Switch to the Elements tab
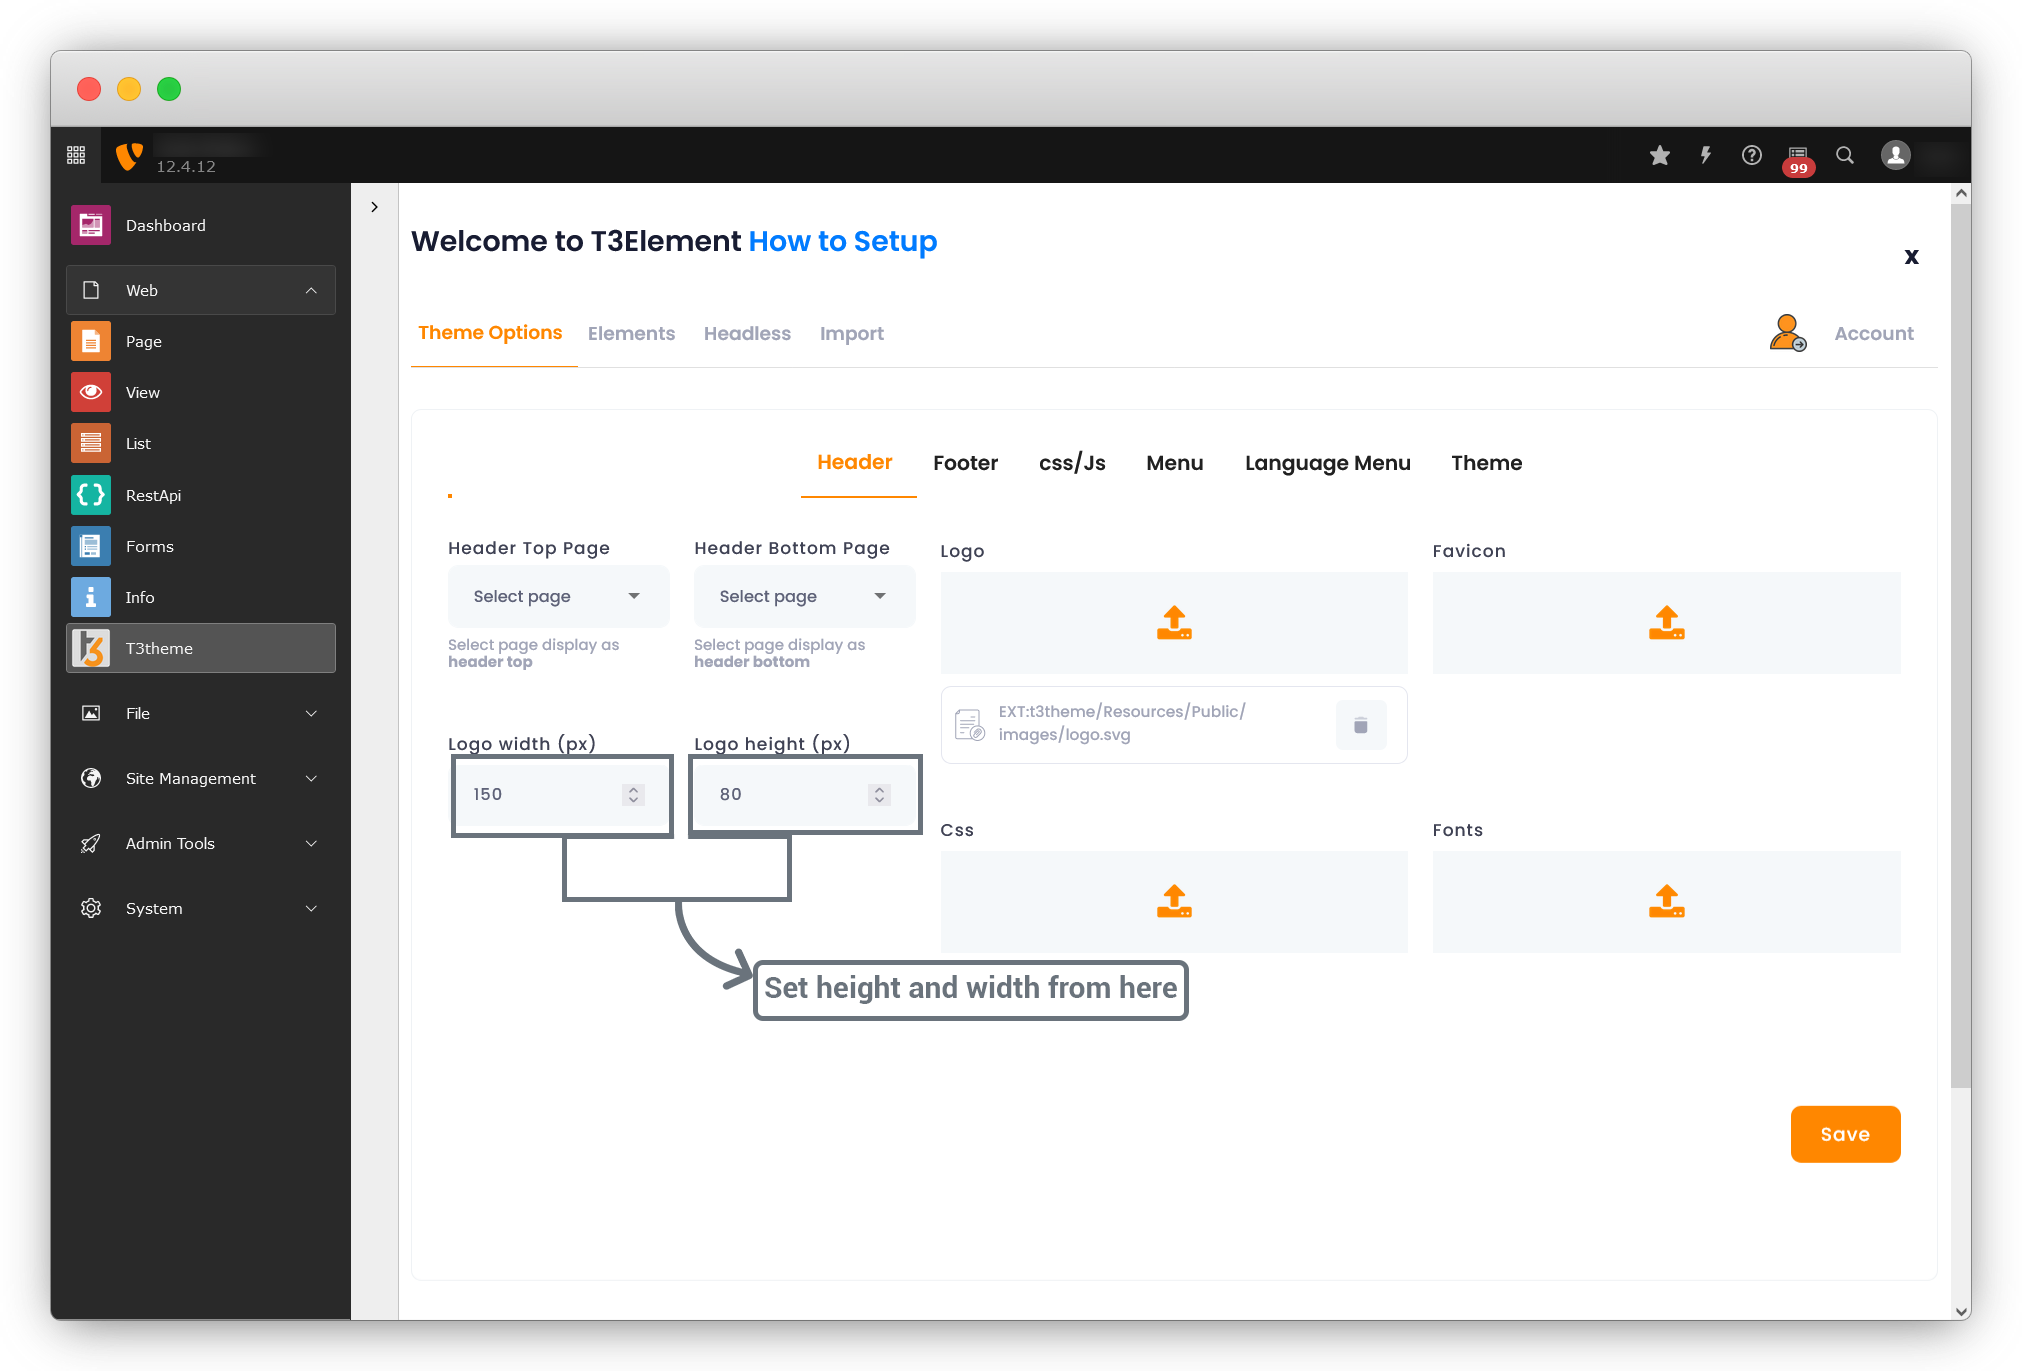The width and height of the screenshot is (2022, 1371). click(x=631, y=334)
